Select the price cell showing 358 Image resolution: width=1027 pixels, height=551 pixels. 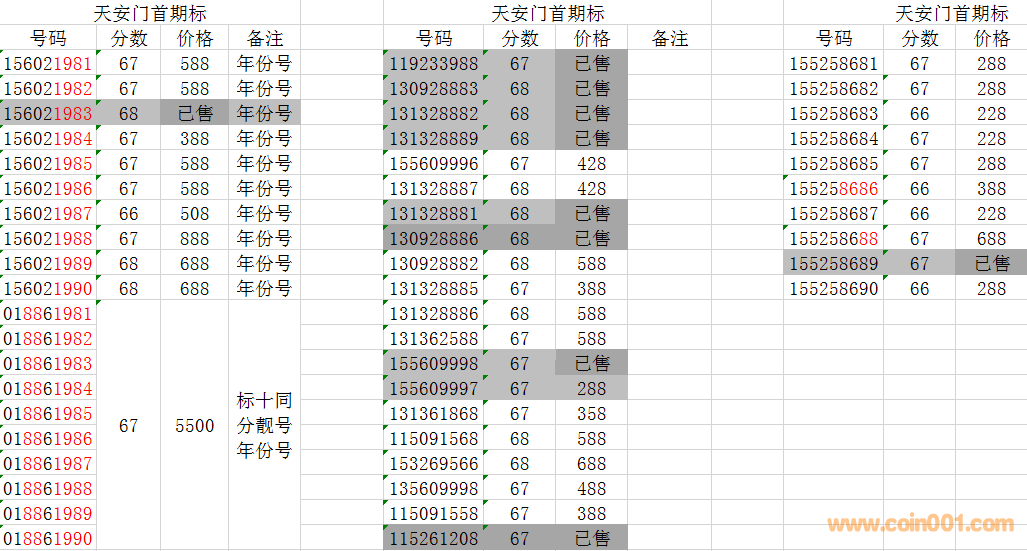point(591,414)
